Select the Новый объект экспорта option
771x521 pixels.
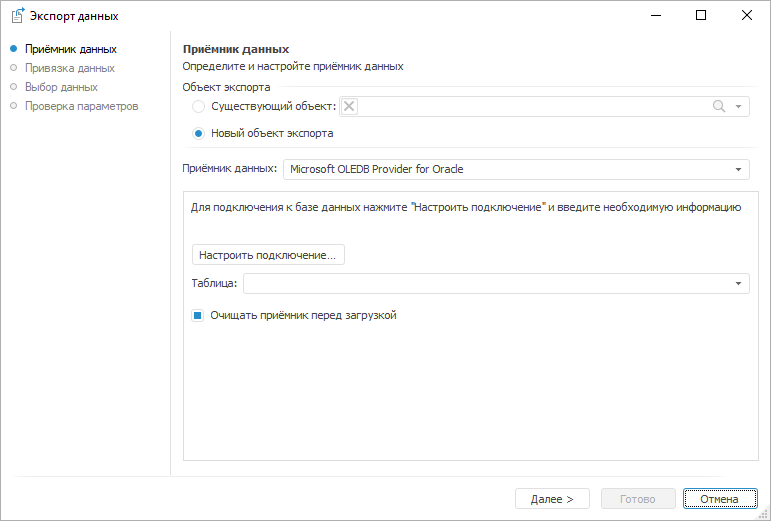199,133
